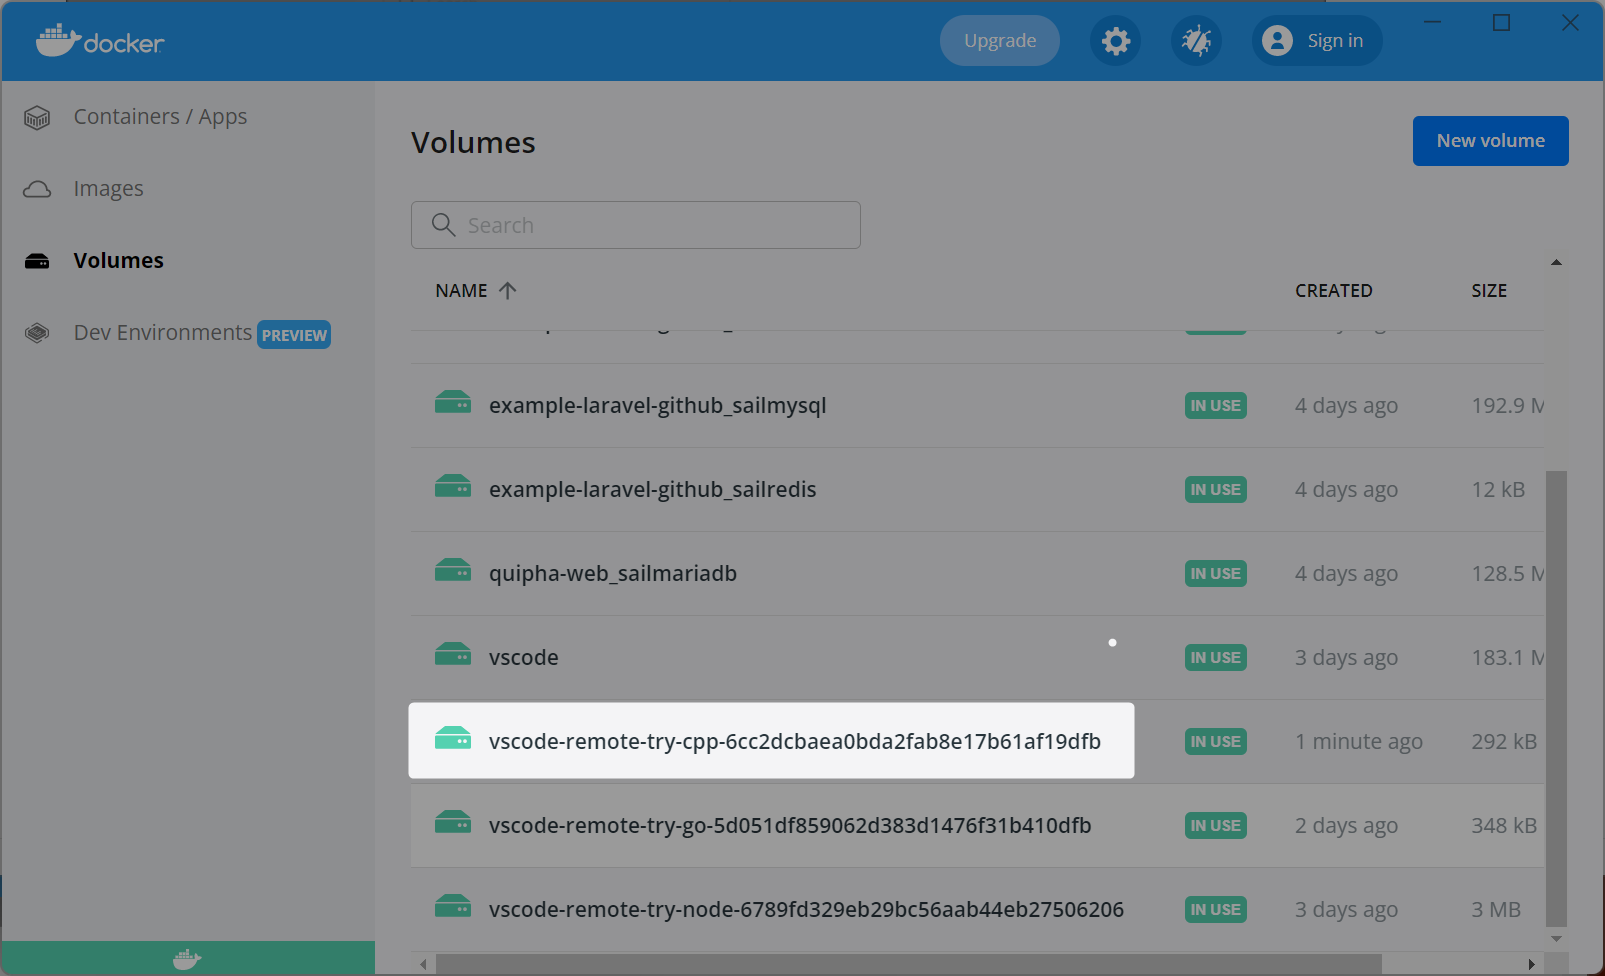
Task: Click the Images cloud icon in sidebar
Action: (x=37, y=189)
